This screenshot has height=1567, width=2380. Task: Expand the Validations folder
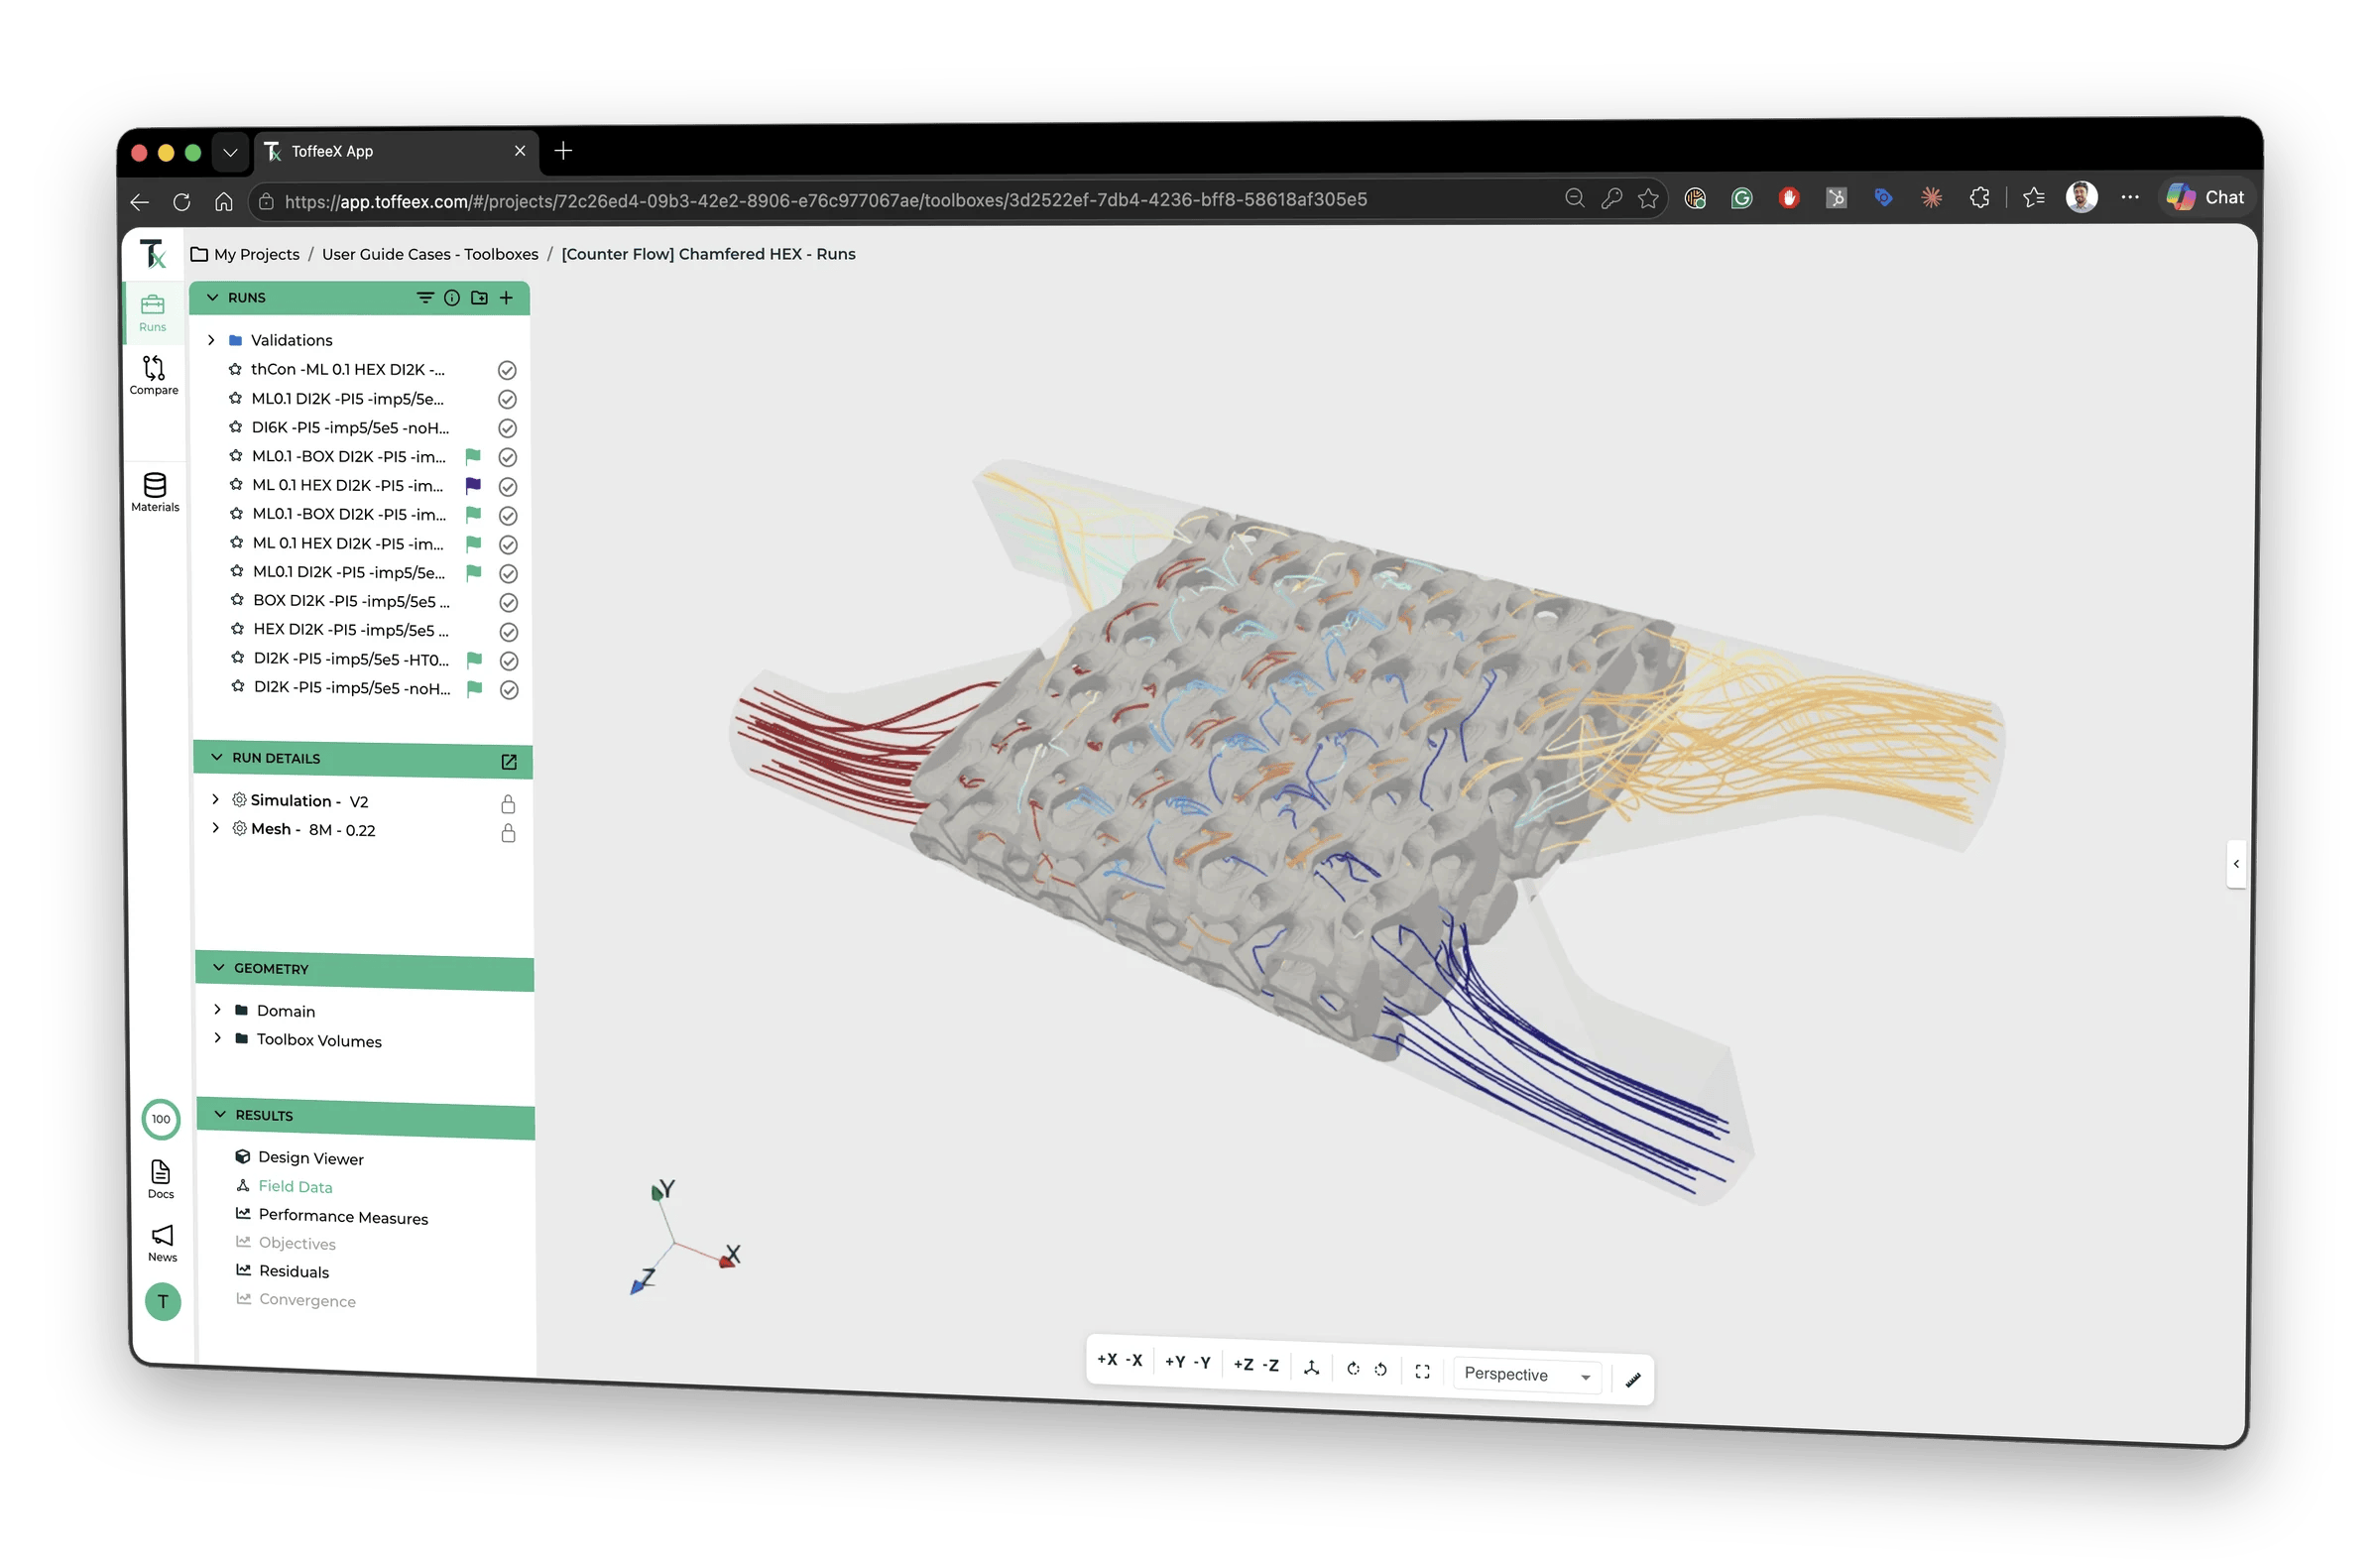click(x=211, y=340)
